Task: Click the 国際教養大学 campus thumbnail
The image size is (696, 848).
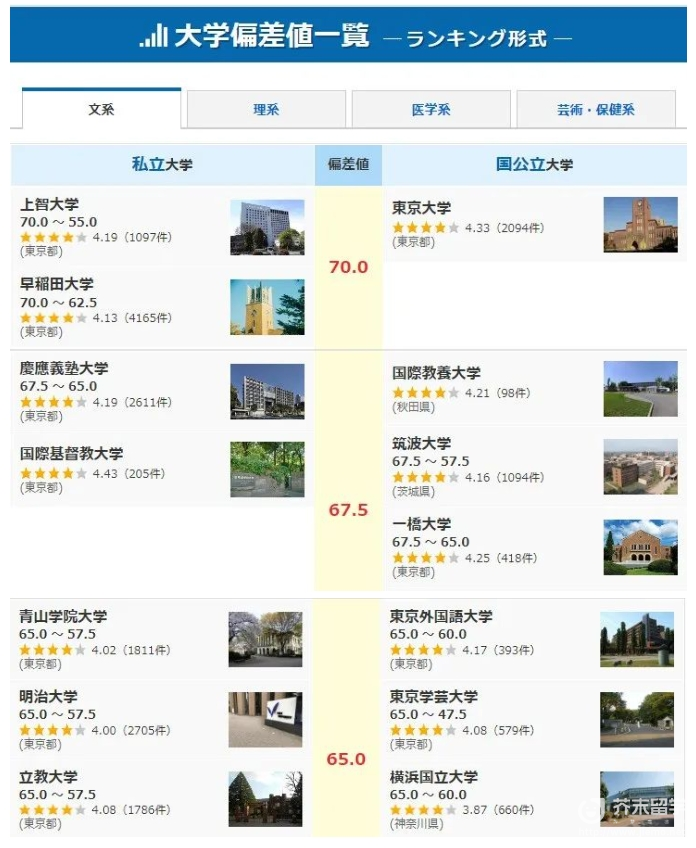Action: pos(640,389)
